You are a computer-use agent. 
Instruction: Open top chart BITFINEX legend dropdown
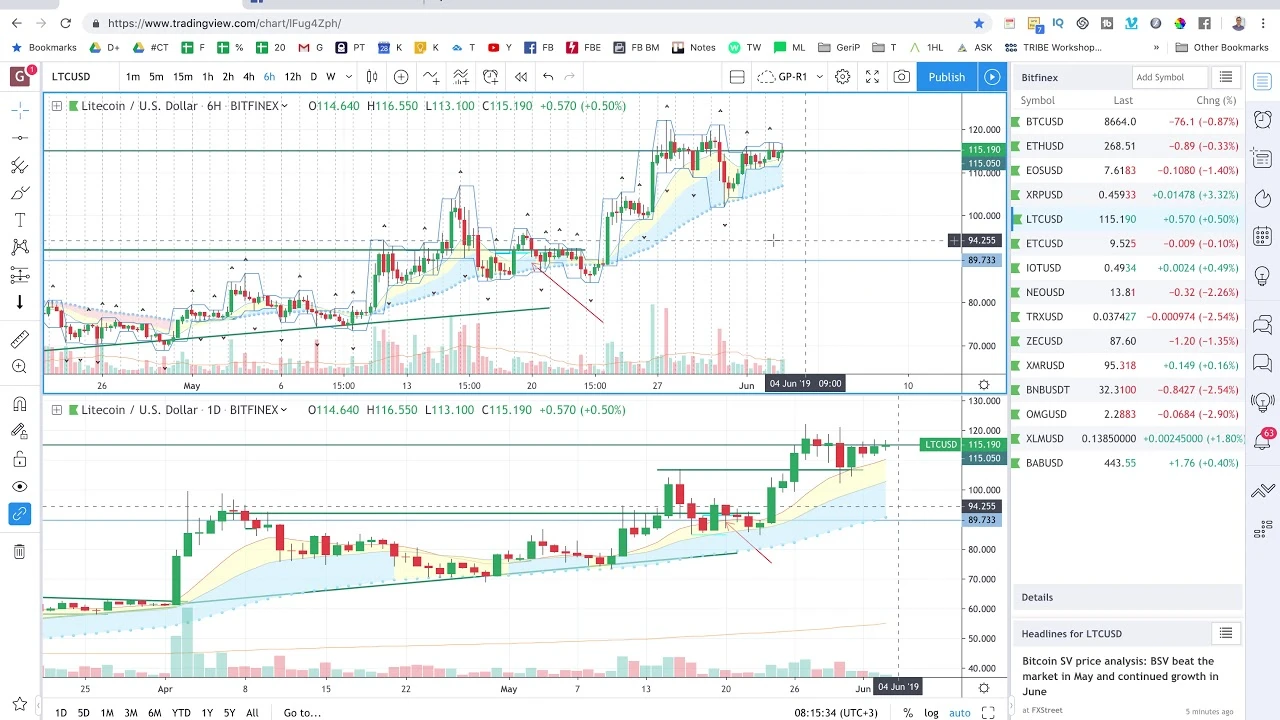pyautogui.click(x=285, y=106)
